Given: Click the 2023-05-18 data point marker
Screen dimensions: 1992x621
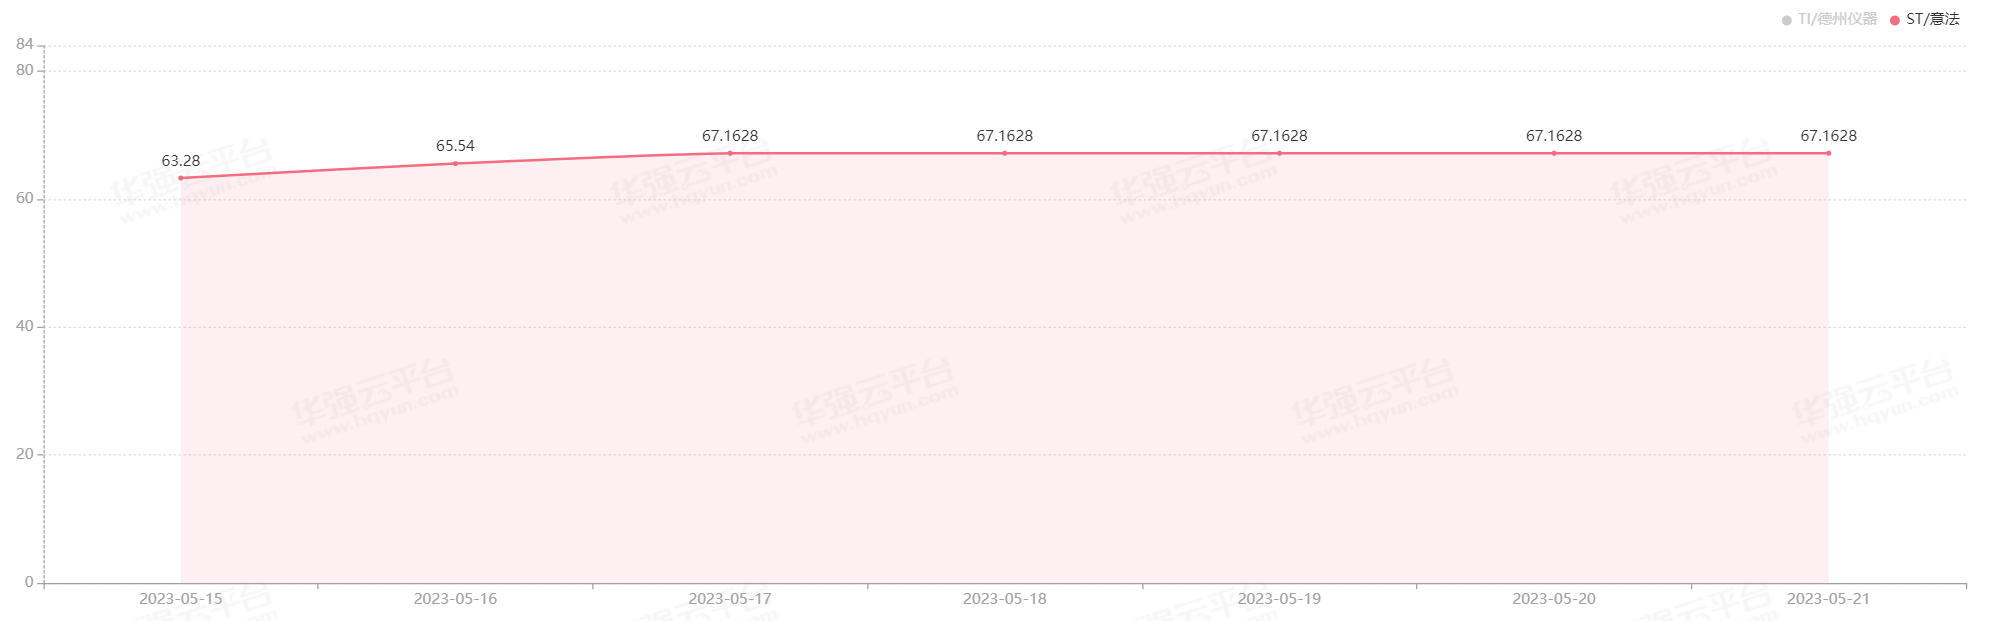Looking at the screenshot, I should pyautogui.click(x=1005, y=153).
